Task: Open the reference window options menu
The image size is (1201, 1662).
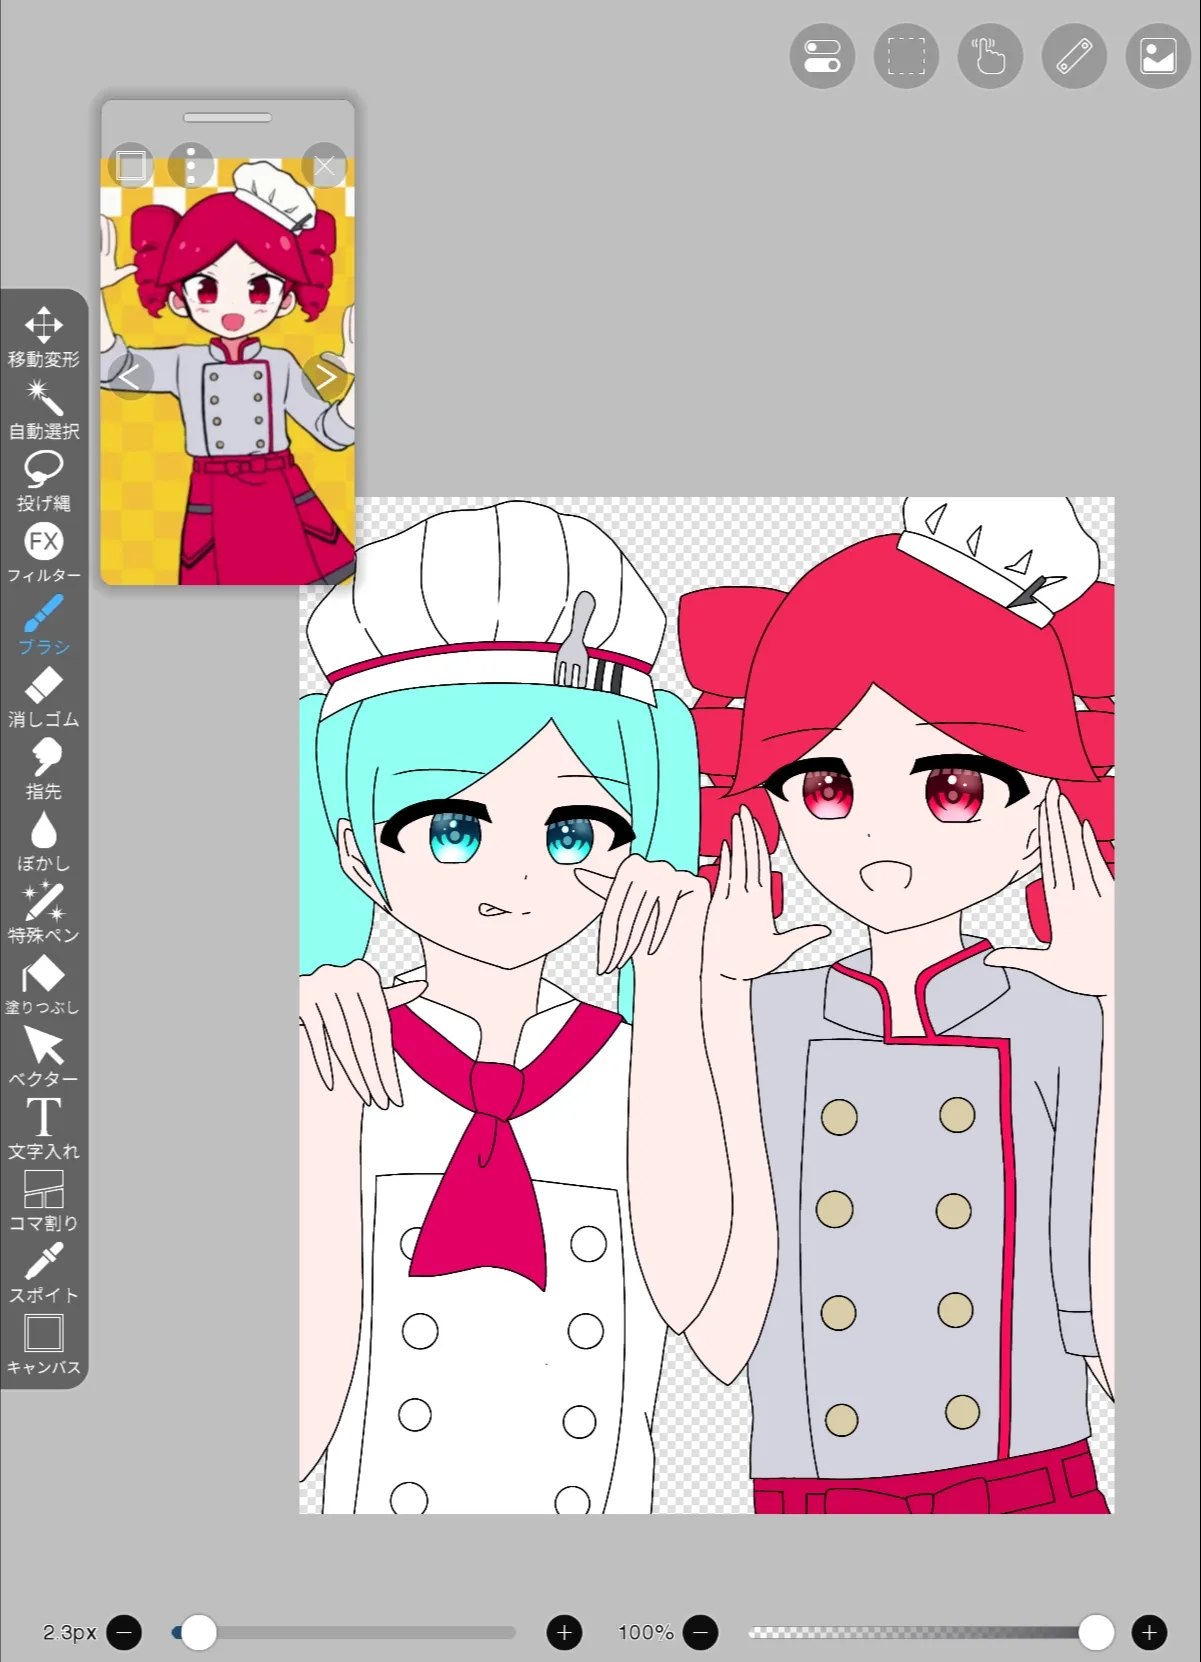Action: coord(191,165)
